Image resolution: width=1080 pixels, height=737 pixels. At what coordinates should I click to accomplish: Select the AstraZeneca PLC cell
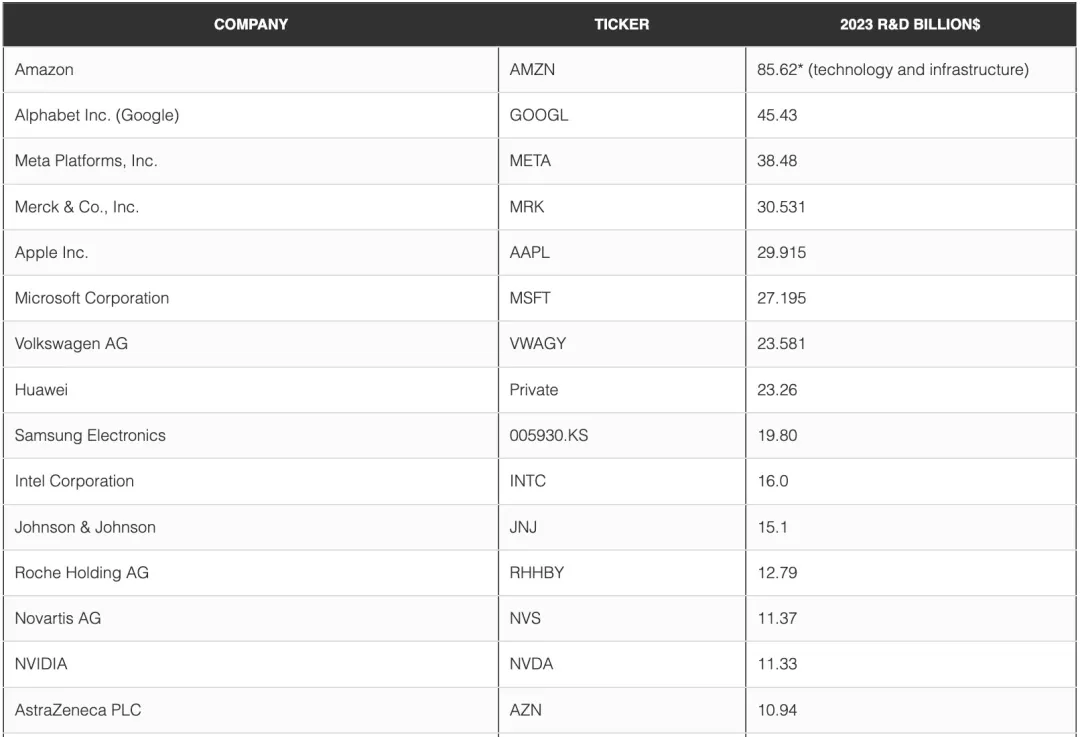point(251,710)
